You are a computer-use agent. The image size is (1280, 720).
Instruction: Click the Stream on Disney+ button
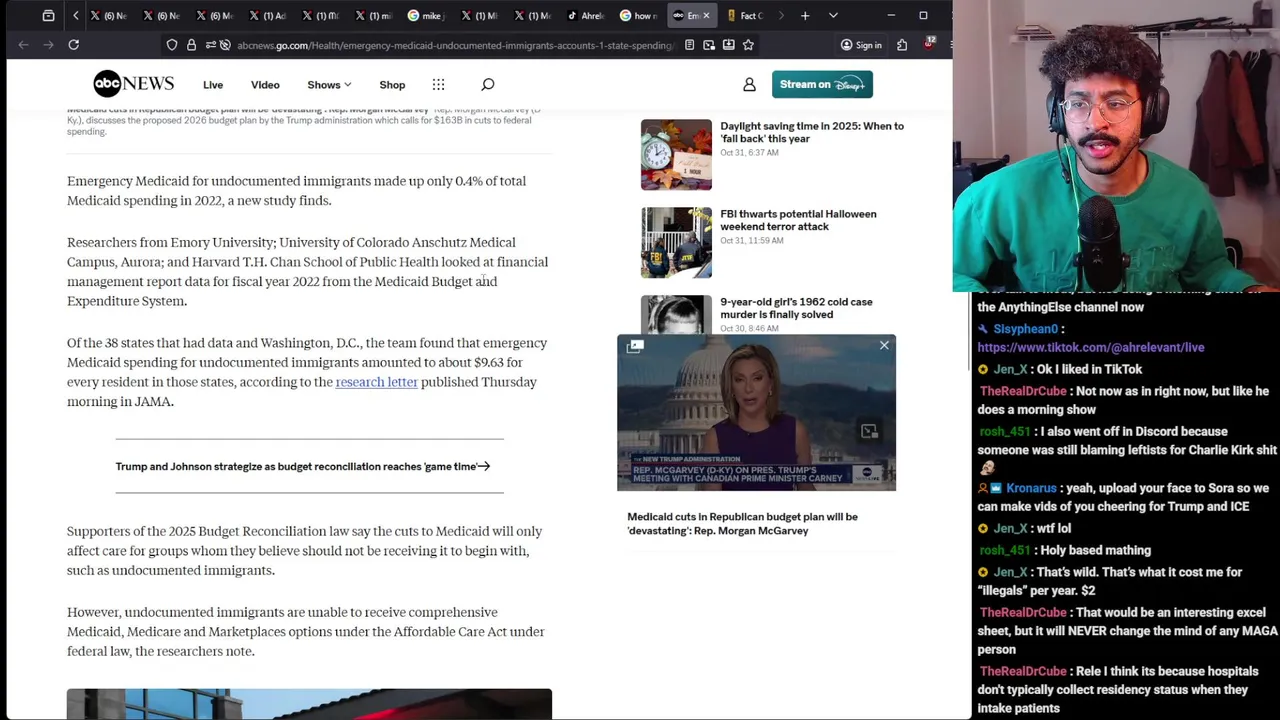coord(822,84)
